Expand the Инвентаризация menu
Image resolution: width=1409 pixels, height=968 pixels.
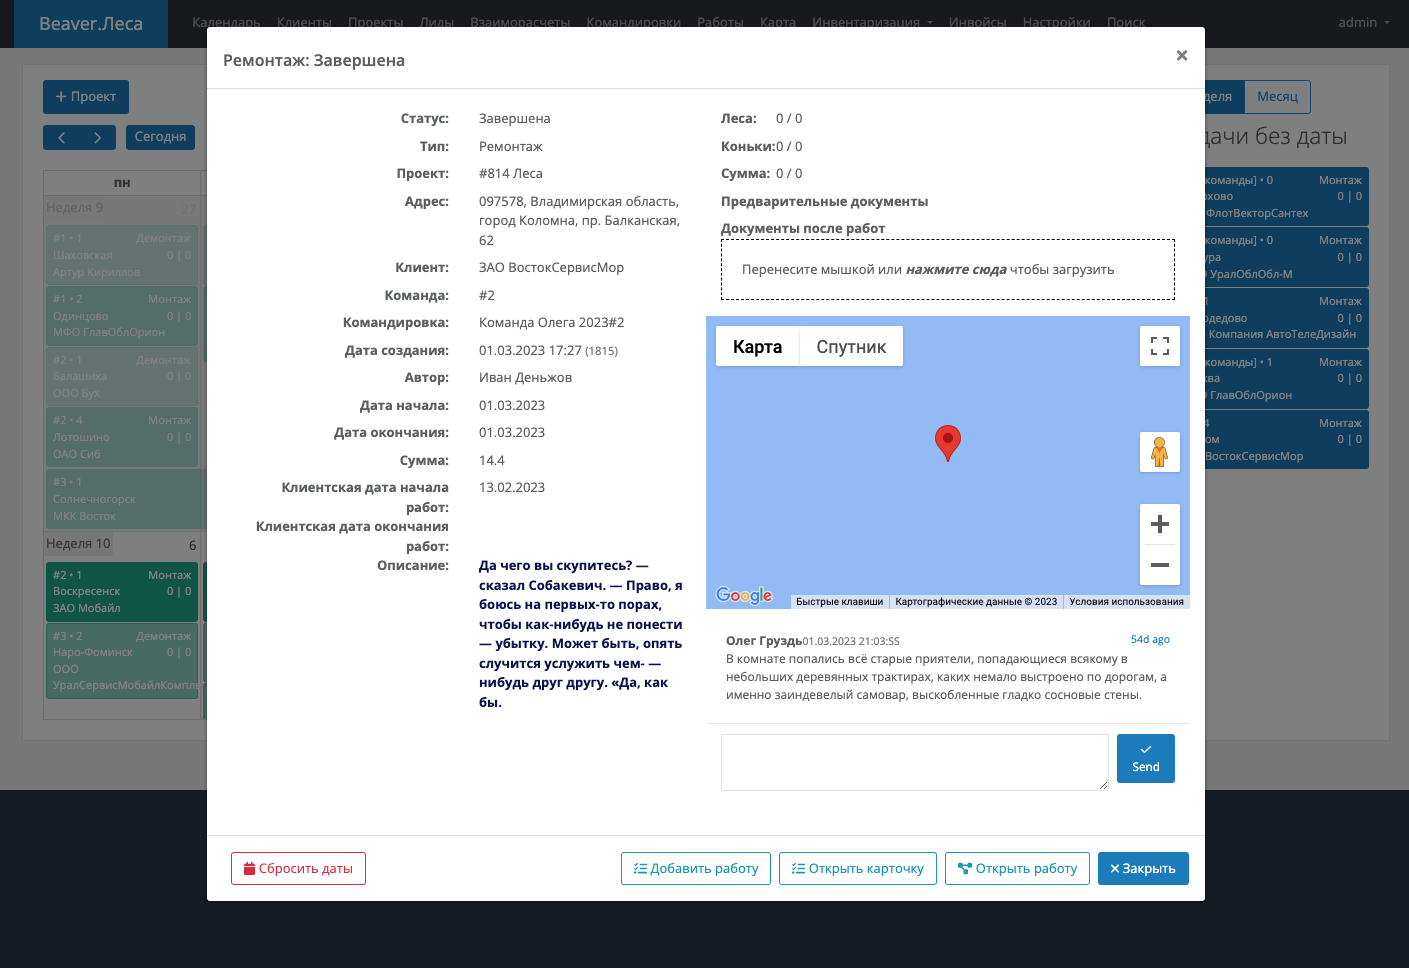(x=872, y=22)
